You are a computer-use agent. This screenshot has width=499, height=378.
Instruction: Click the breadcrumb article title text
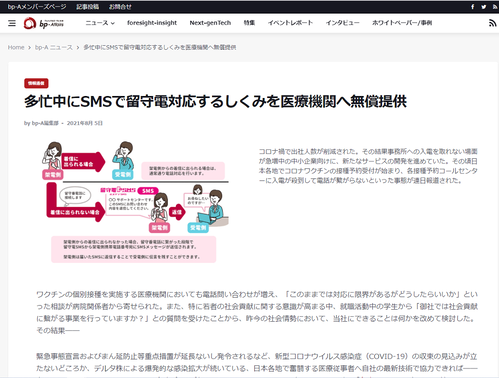click(x=160, y=47)
